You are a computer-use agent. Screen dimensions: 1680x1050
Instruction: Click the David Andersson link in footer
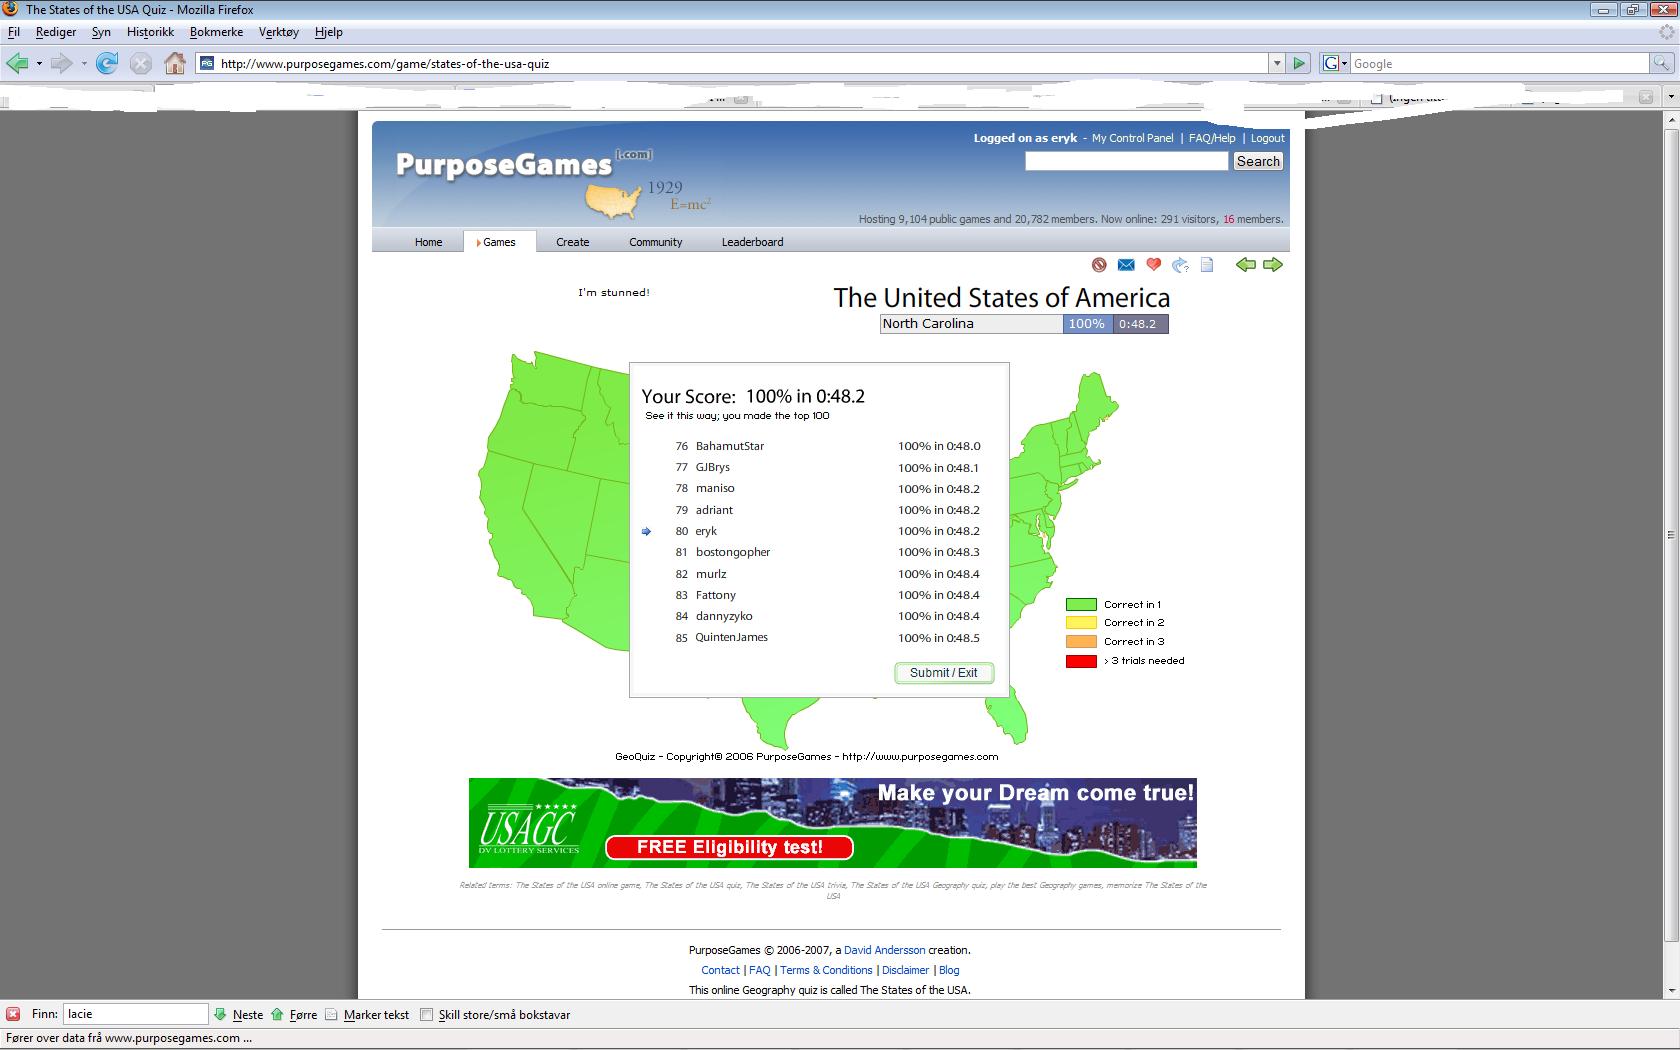(884, 950)
